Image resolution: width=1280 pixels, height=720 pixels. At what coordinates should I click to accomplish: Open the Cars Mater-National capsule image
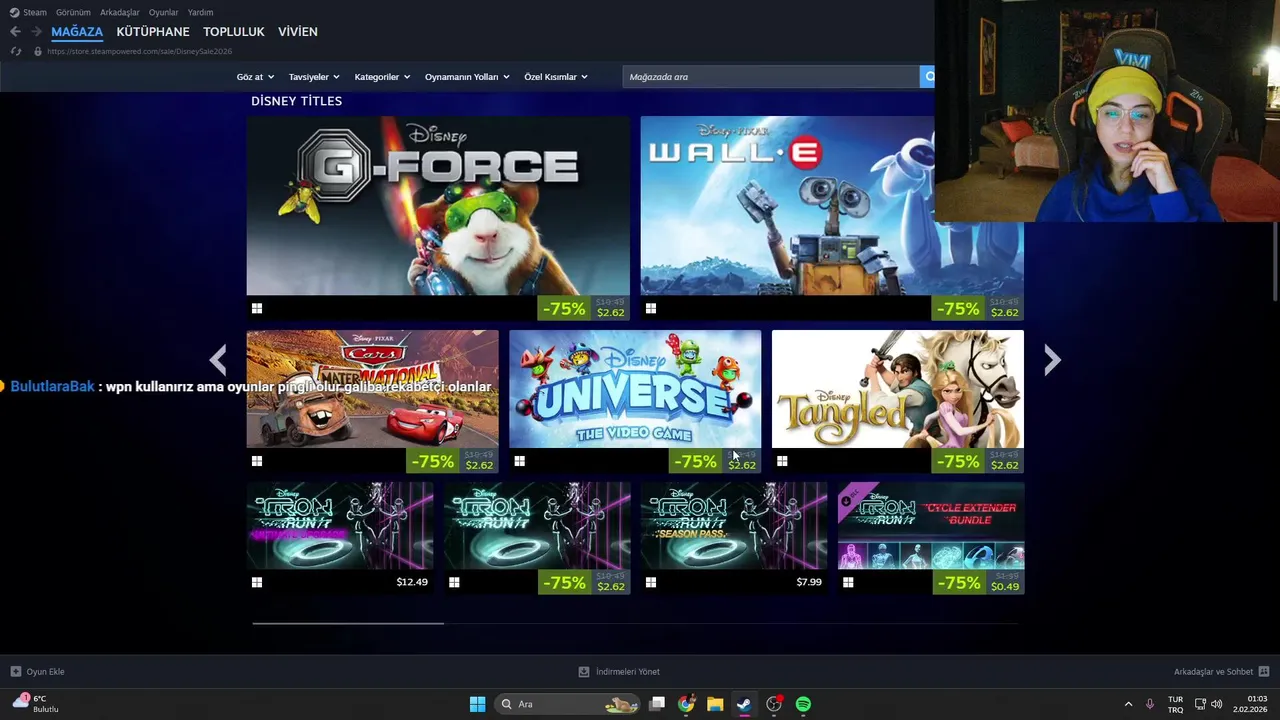pyautogui.click(x=372, y=389)
